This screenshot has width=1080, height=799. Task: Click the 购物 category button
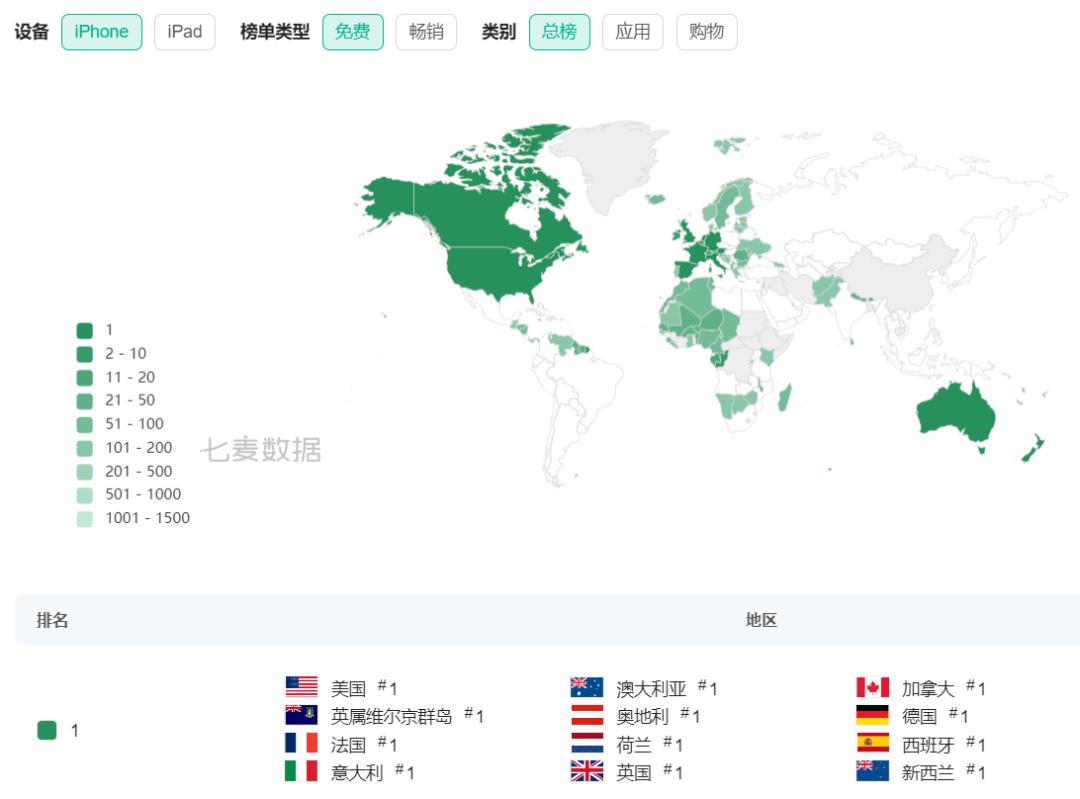[707, 31]
